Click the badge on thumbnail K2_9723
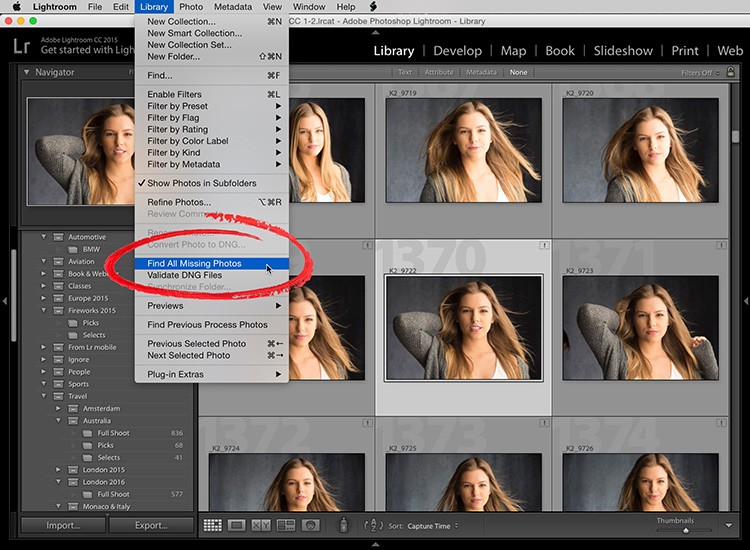 721,245
